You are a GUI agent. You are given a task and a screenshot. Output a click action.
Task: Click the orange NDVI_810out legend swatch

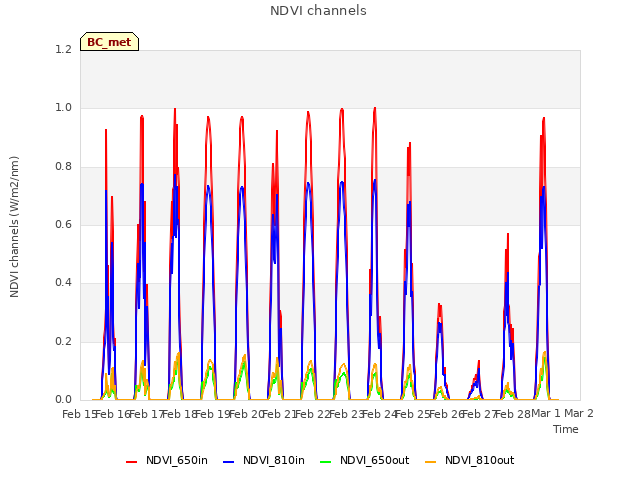click(431, 462)
